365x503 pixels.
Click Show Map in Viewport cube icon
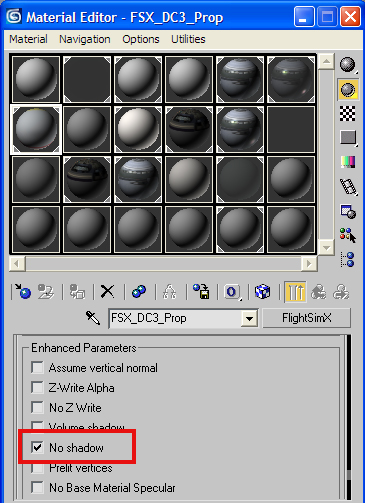263,292
